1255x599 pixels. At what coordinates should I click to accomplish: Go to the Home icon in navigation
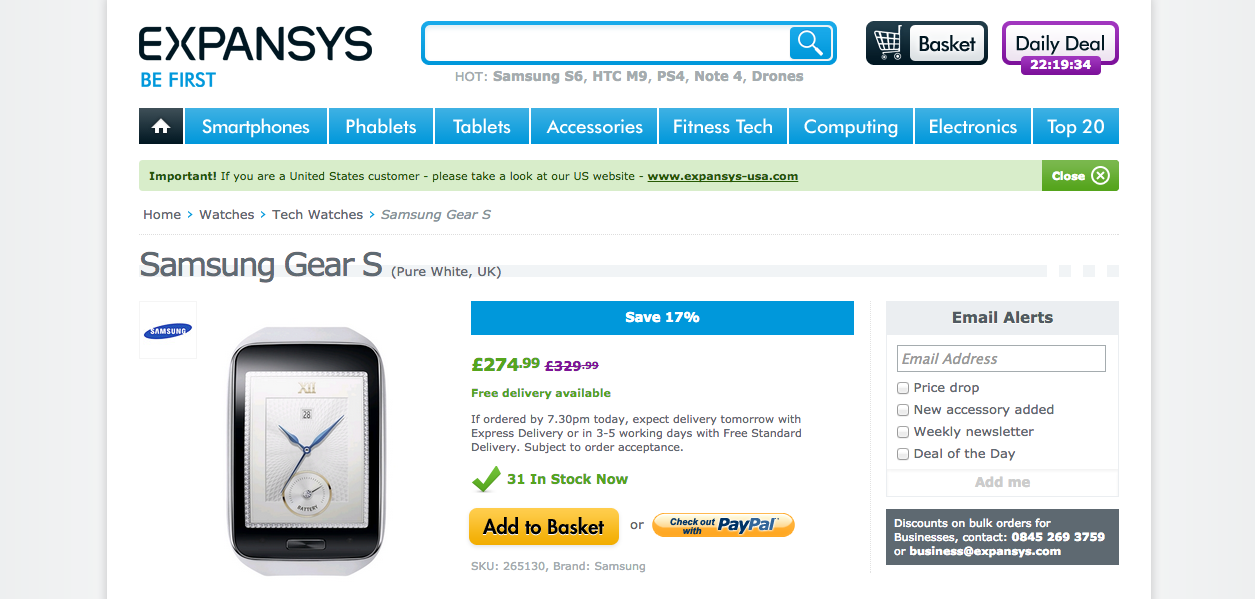(x=161, y=127)
